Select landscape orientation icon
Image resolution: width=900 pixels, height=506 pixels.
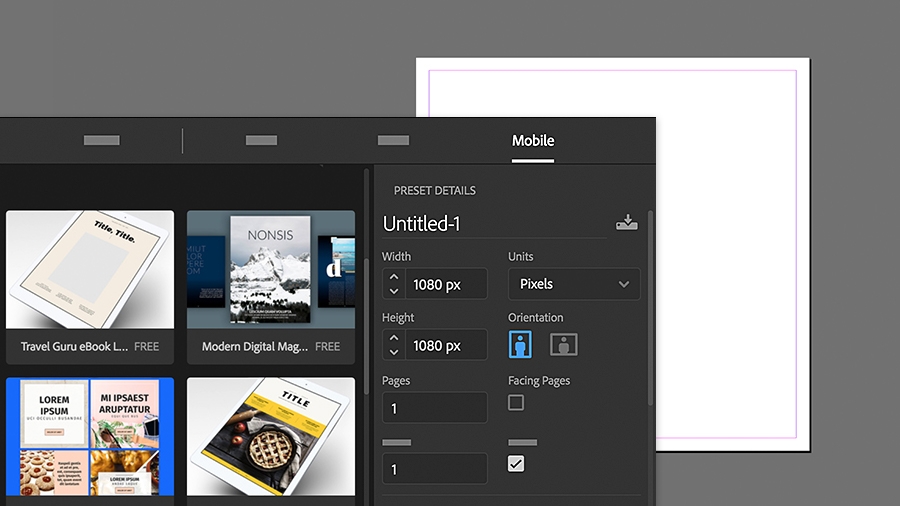pos(564,344)
